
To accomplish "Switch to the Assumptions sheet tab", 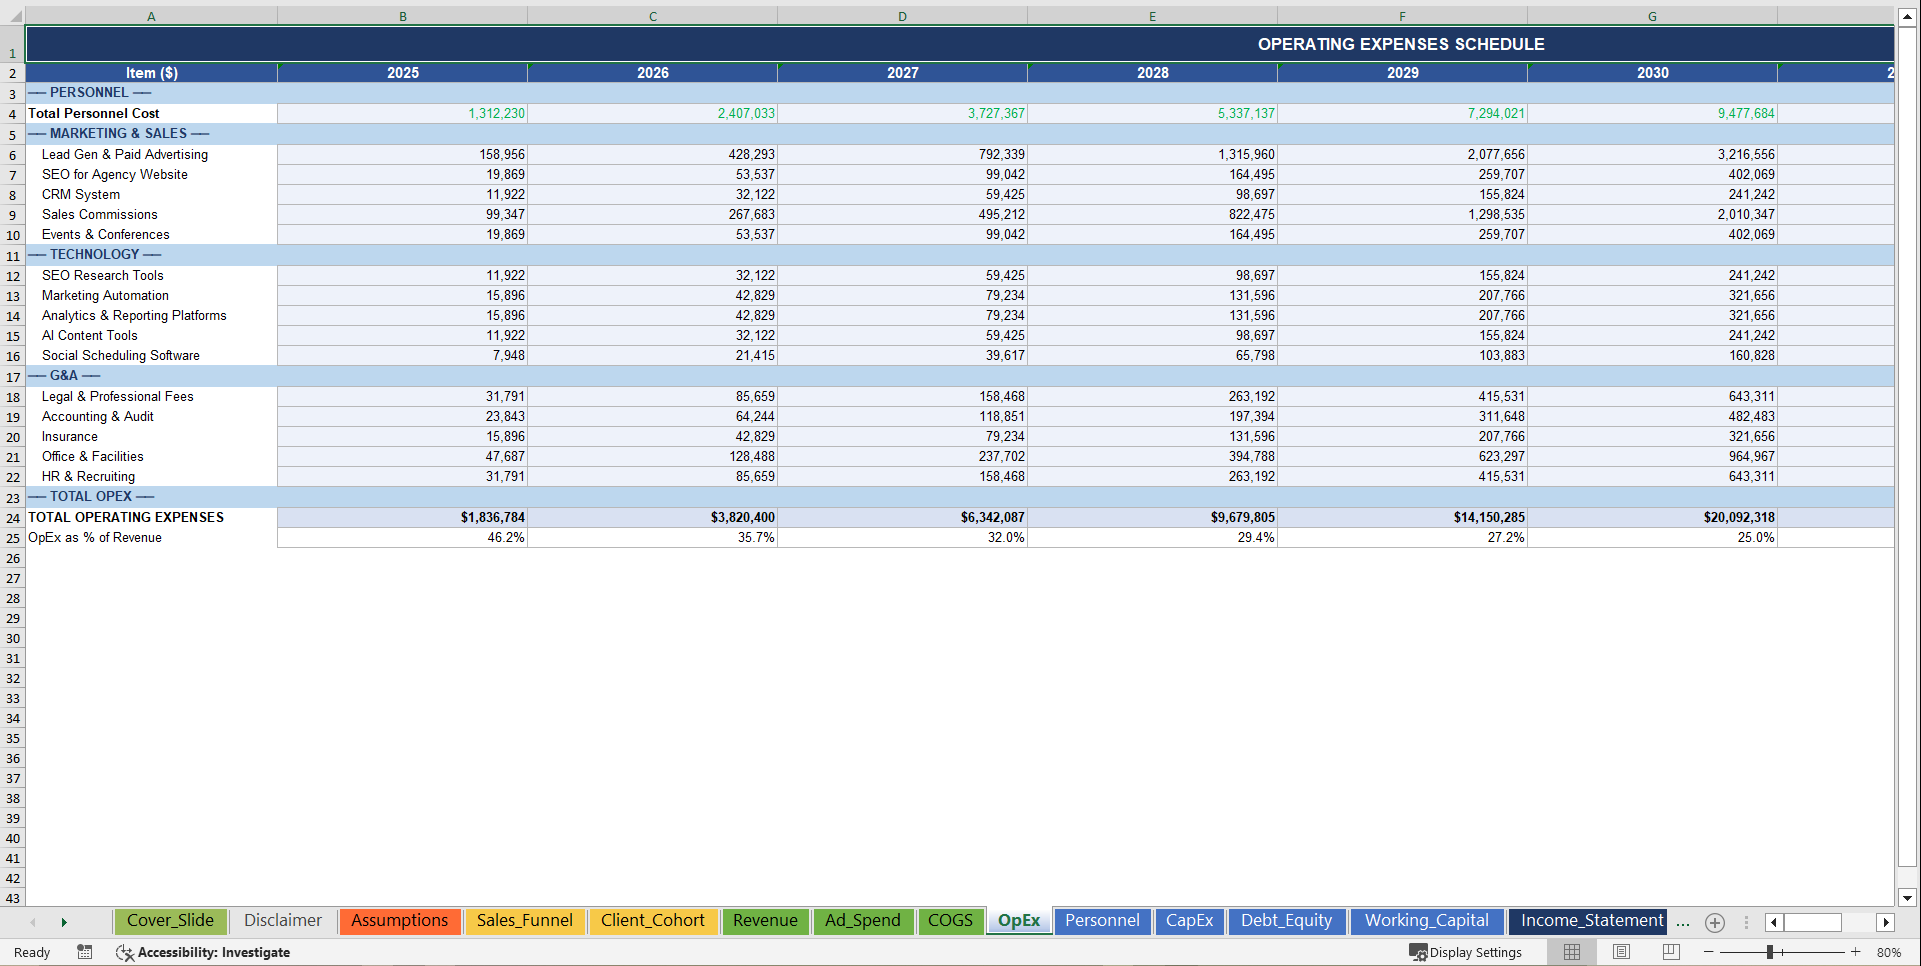I will 400,921.
